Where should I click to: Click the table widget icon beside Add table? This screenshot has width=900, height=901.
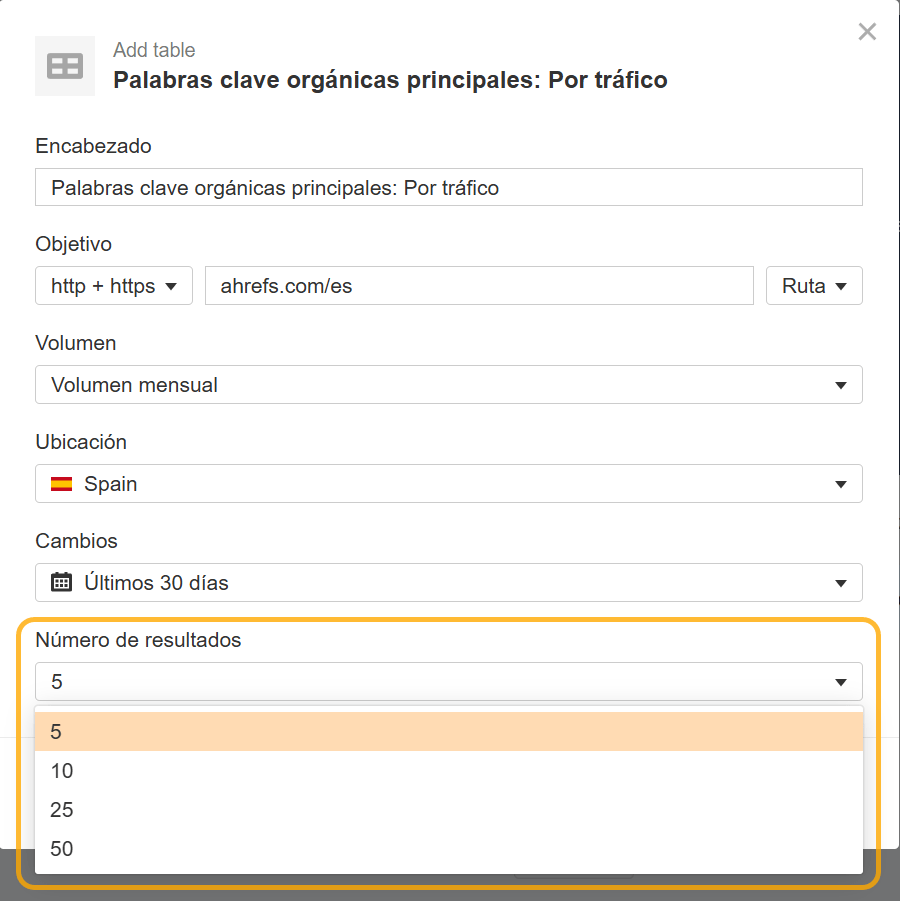pyautogui.click(x=64, y=65)
